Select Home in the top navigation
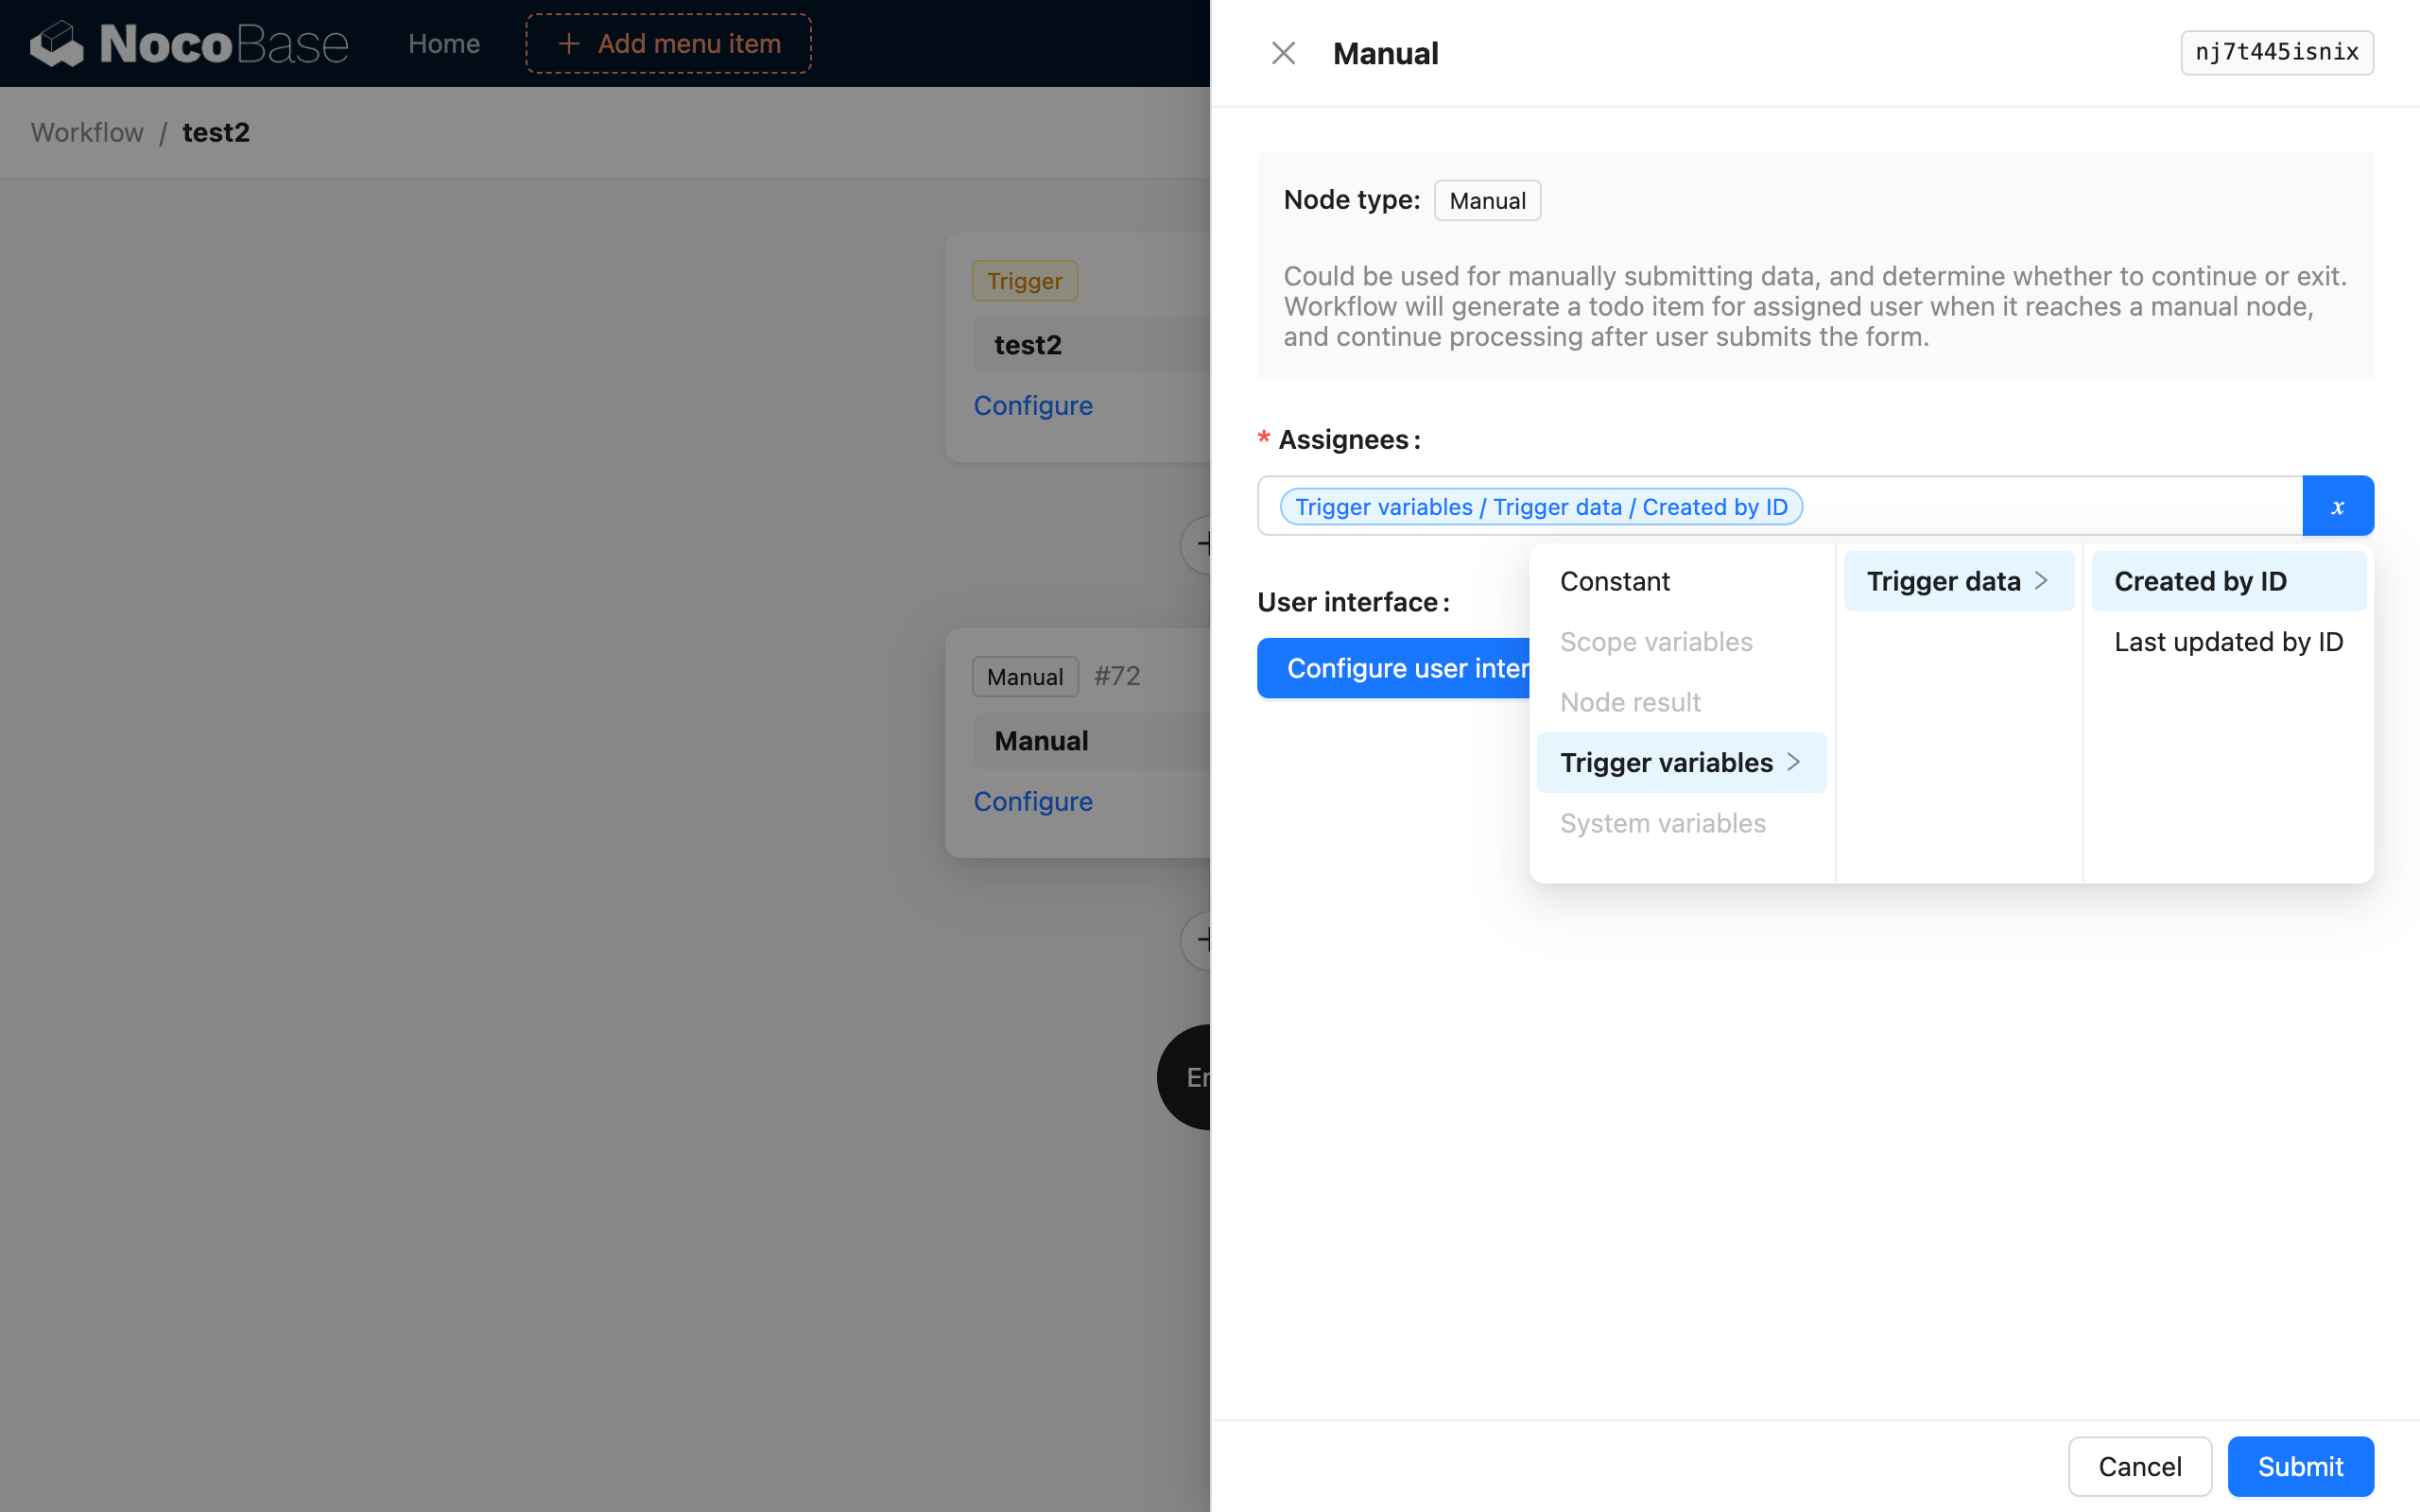The width and height of the screenshot is (2420, 1512). [x=443, y=43]
